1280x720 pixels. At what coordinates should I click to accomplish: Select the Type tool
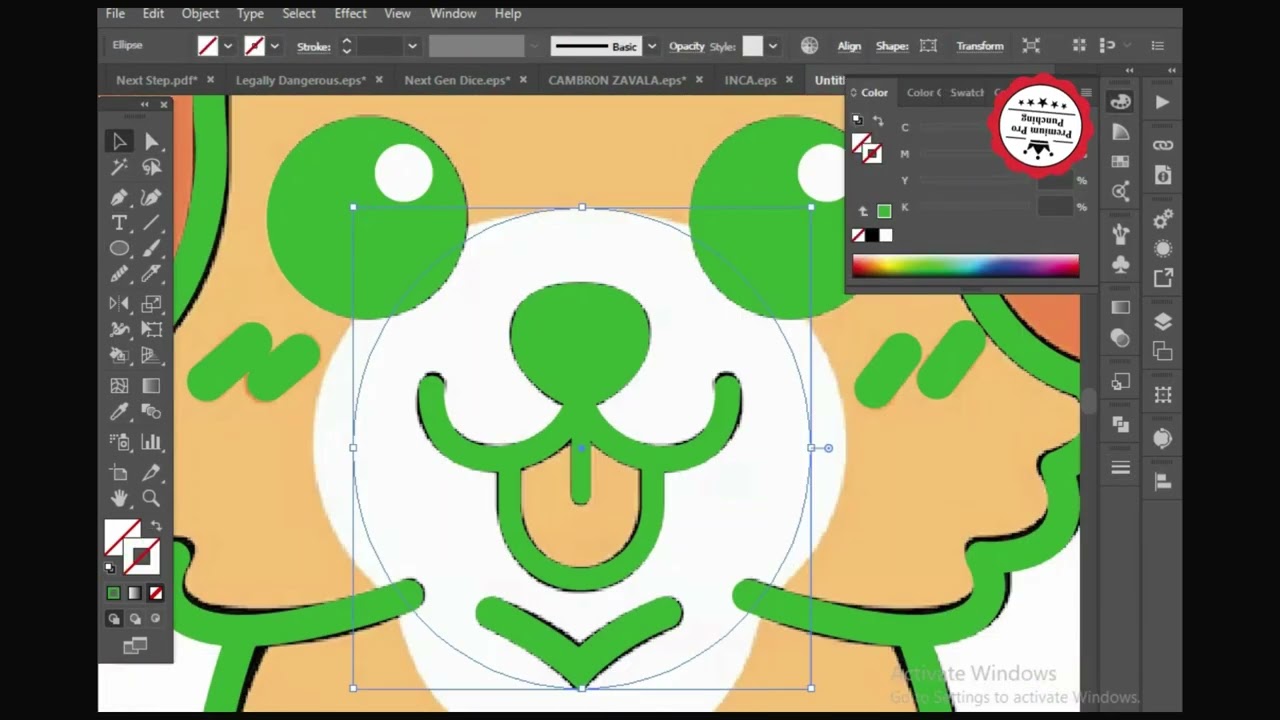tap(119, 223)
